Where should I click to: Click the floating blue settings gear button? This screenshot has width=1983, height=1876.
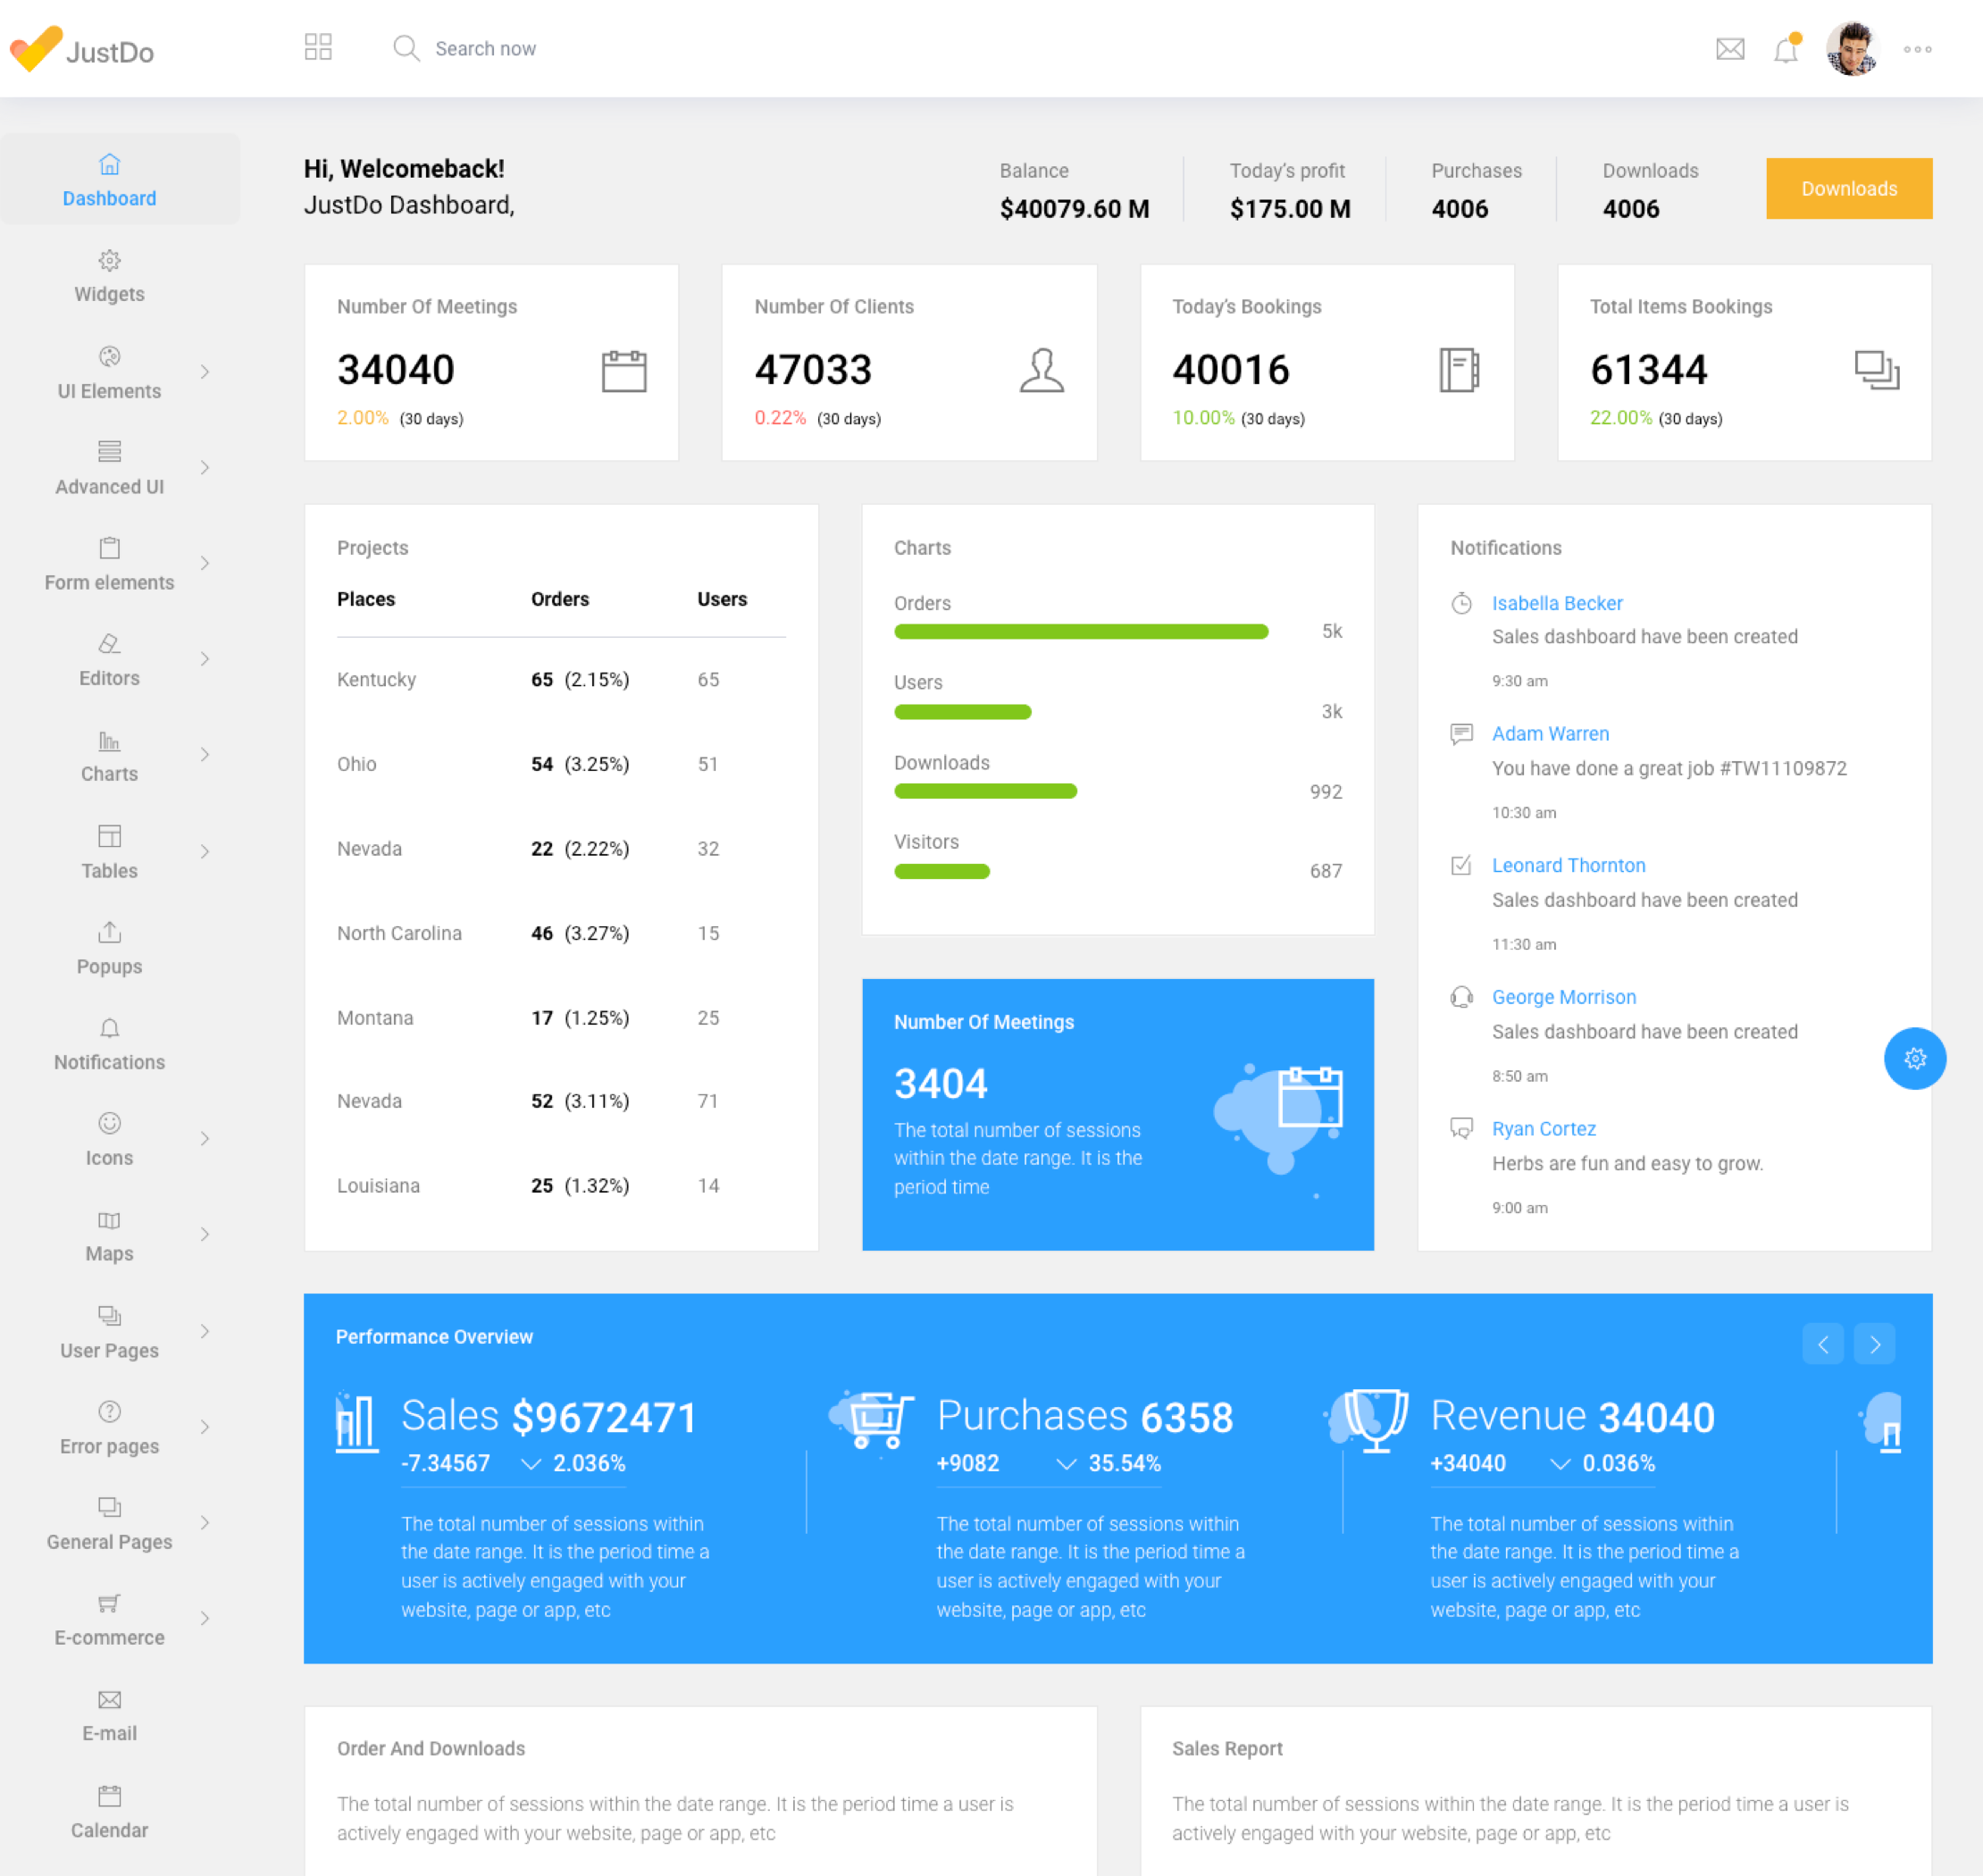pyautogui.click(x=1914, y=1058)
